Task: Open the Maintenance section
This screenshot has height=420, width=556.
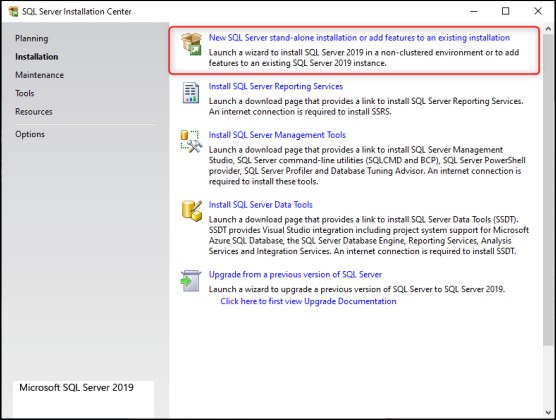Action: click(x=39, y=75)
